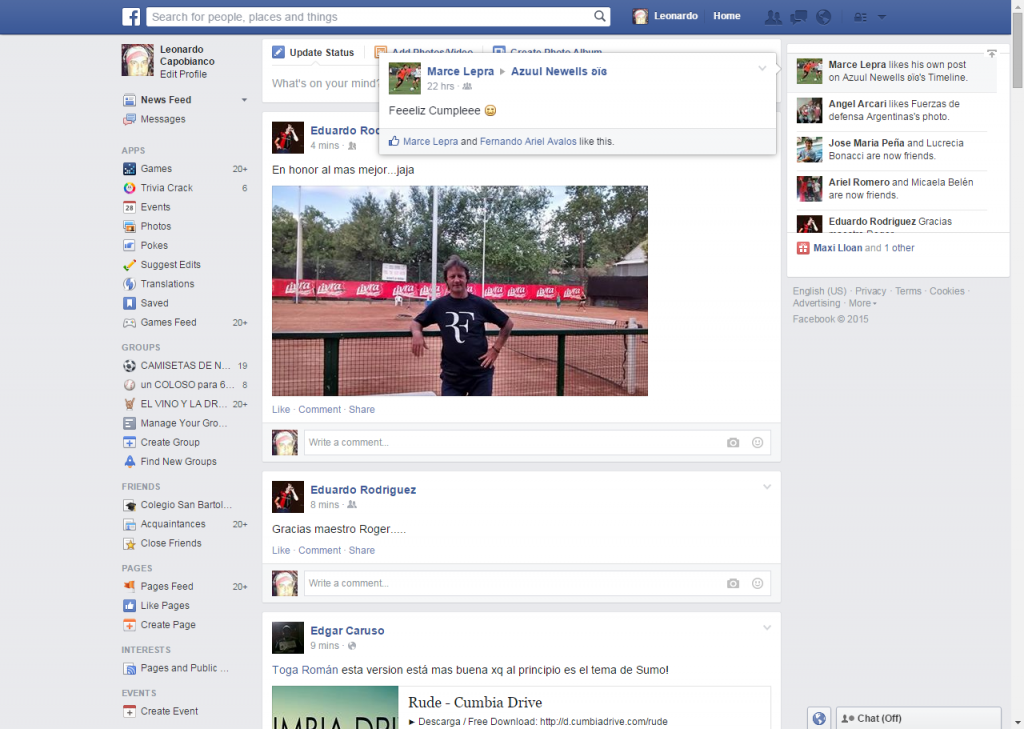Viewport: 1024px width, 729px height.
Task: Open Marce Lepra profile link in popup
Action: (x=460, y=71)
